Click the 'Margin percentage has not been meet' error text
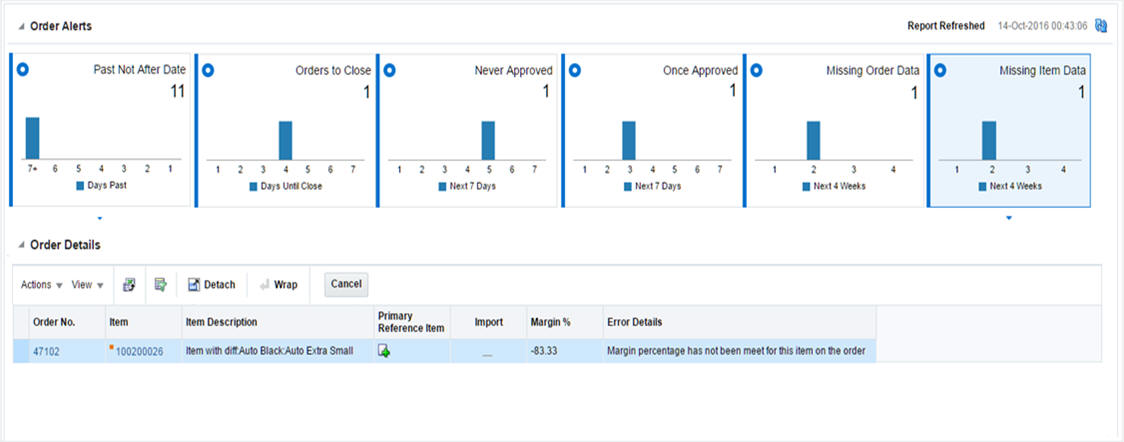The height and width of the screenshot is (442, 1124). pos(736,352)
